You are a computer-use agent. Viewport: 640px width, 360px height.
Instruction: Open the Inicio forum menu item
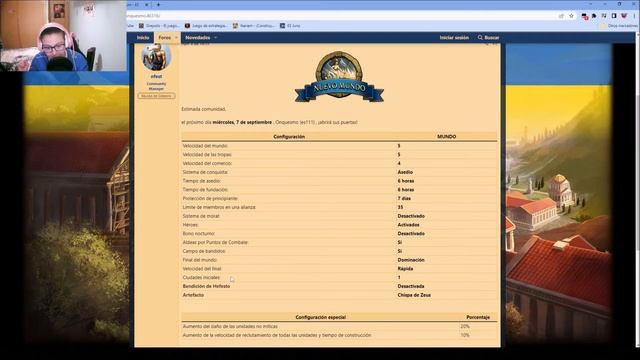click(x=143, y=38)
